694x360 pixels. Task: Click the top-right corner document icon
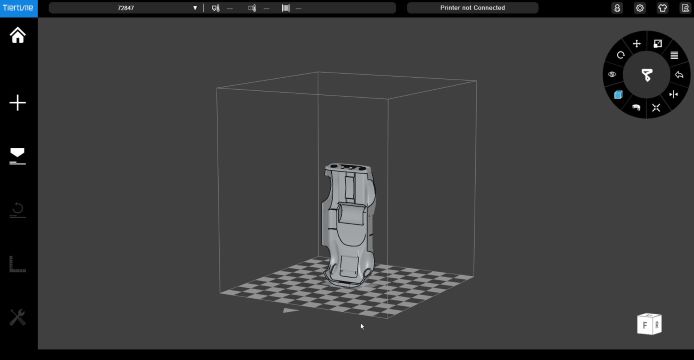685,8
